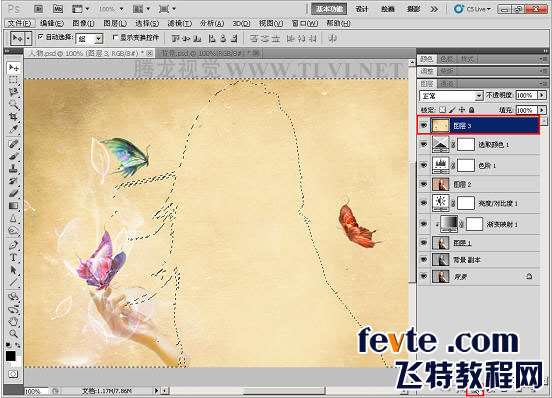The width and height of the screenshot is (552, 398).
Task: Select the Gradient tool
Action: 13,206
